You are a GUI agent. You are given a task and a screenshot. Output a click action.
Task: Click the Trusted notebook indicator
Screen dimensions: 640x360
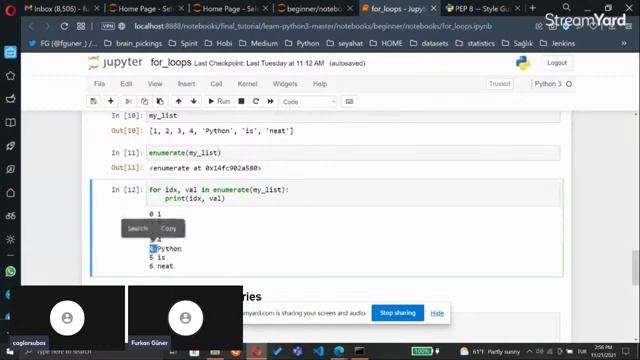[500, 84]
